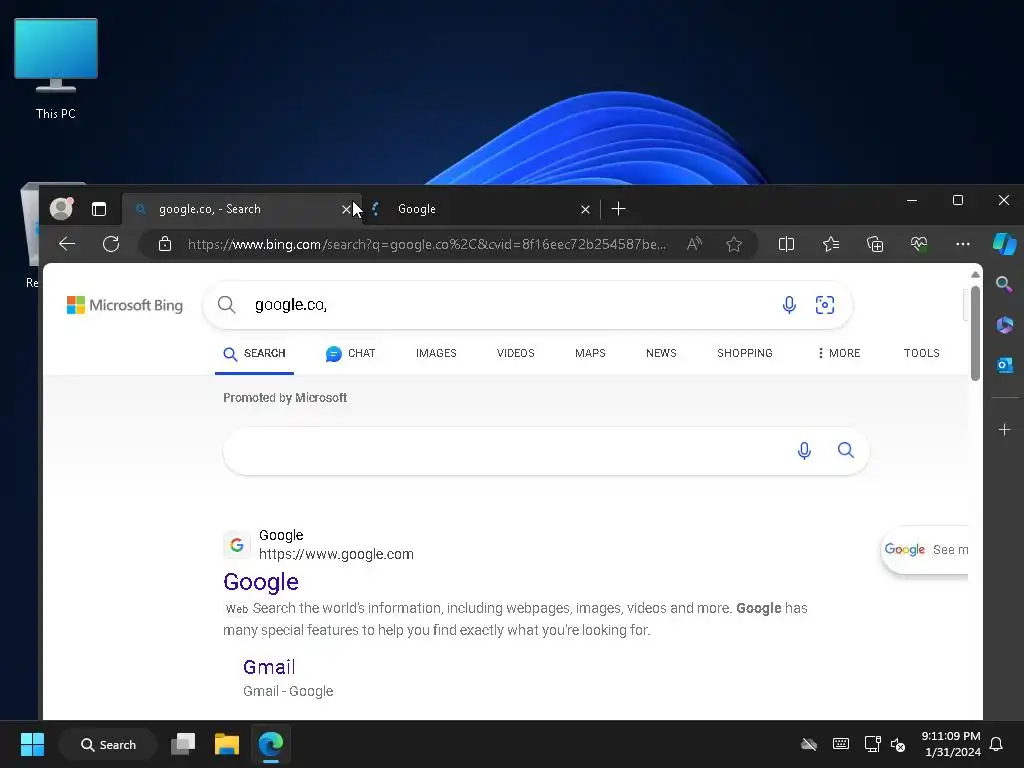Open the taskbar clock and date

(x=951, y=744)
